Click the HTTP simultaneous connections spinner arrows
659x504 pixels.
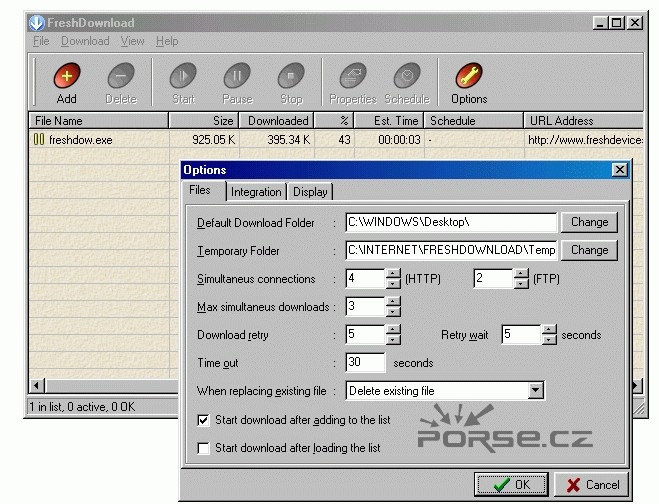tap(393, 279)
